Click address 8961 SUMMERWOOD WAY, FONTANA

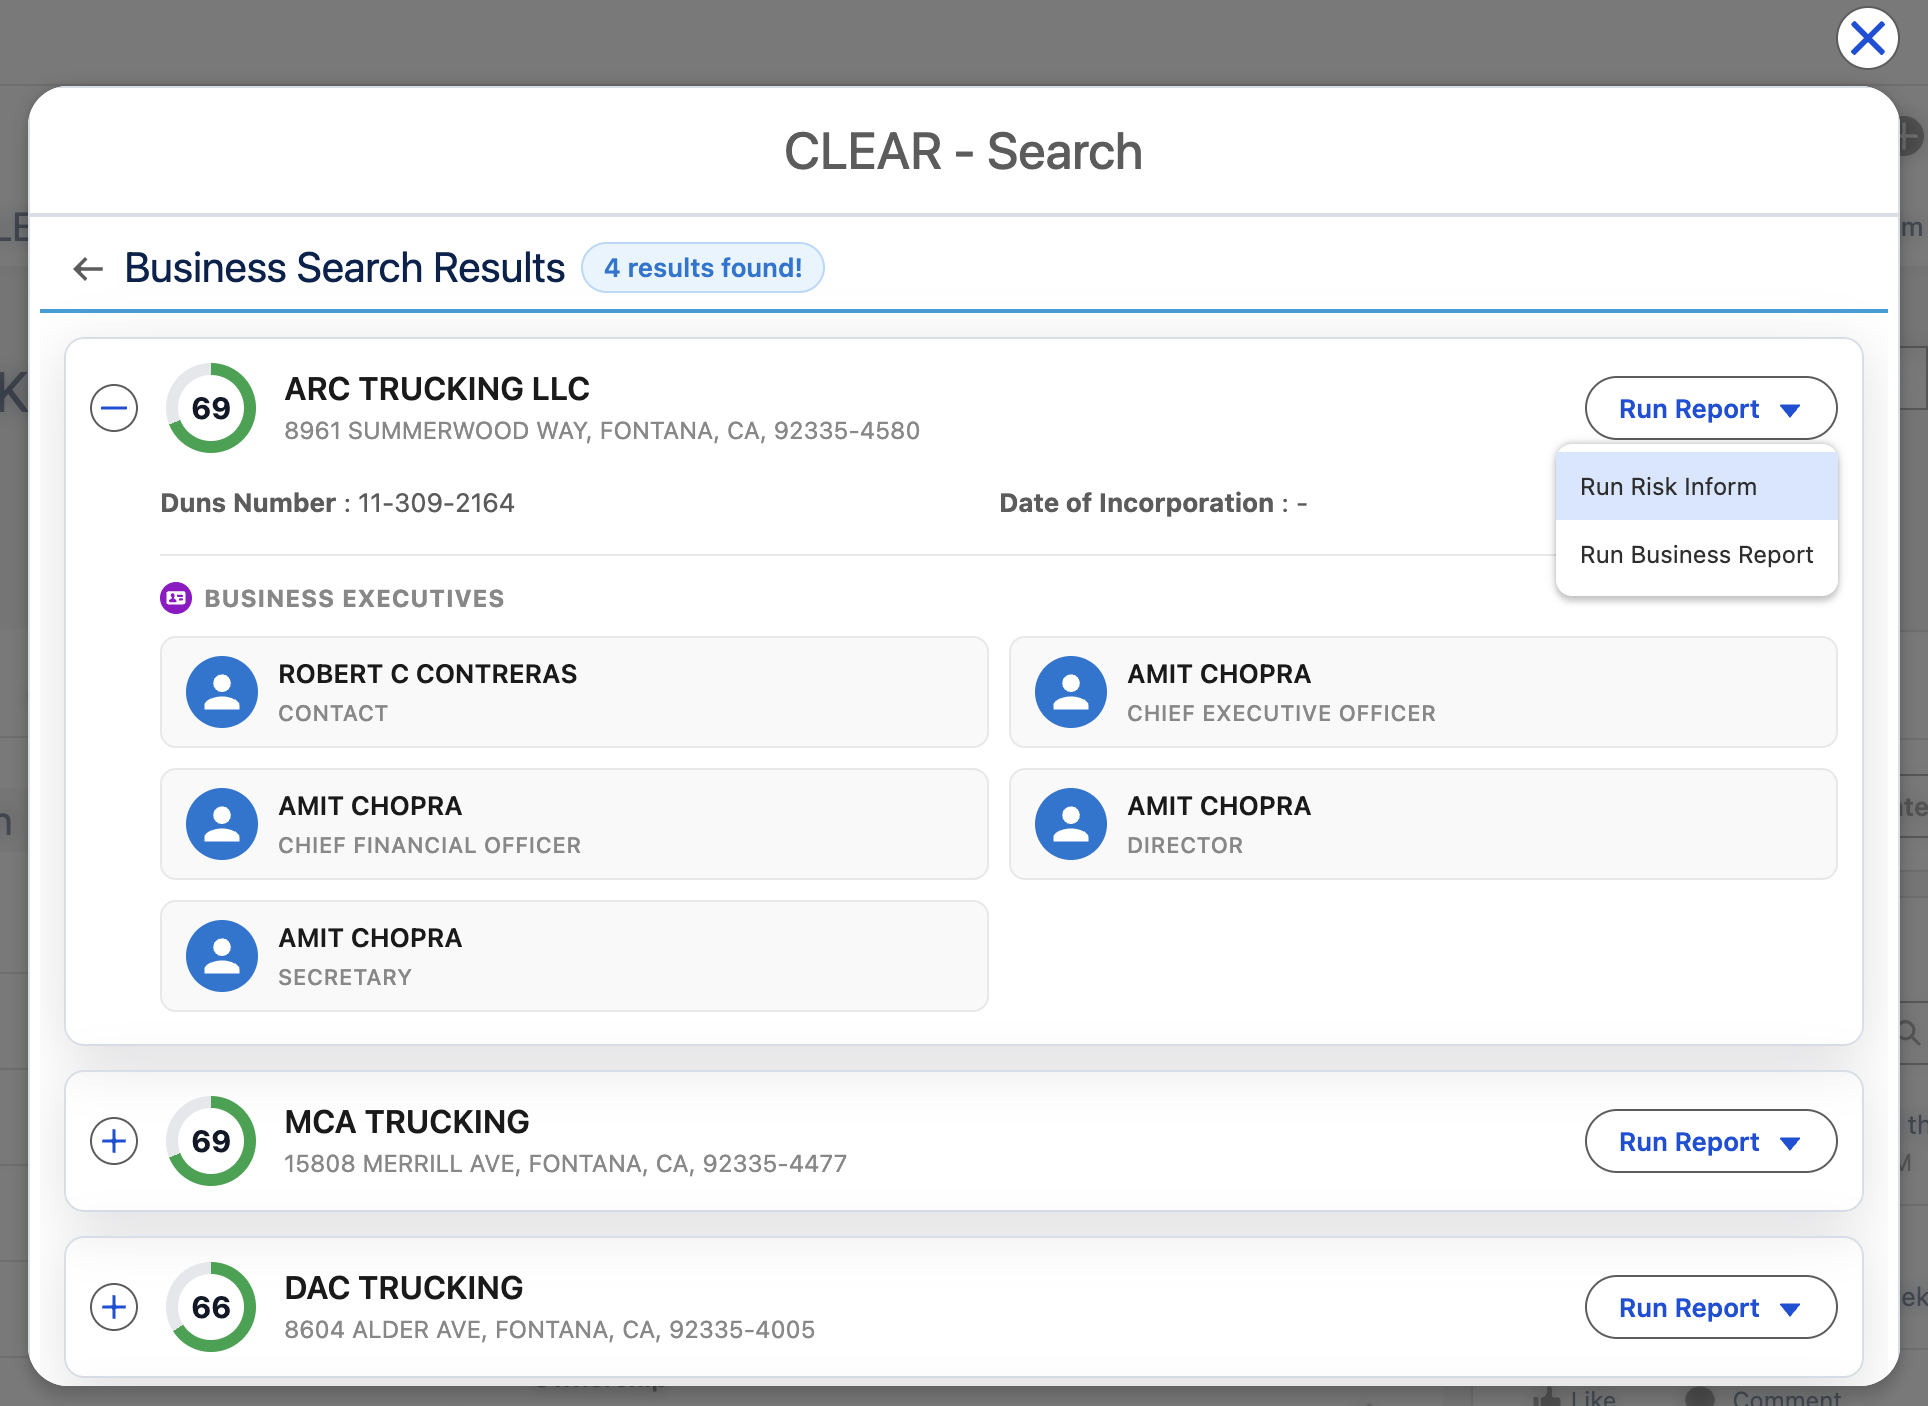pyautogui.click(x=602, y=431)
